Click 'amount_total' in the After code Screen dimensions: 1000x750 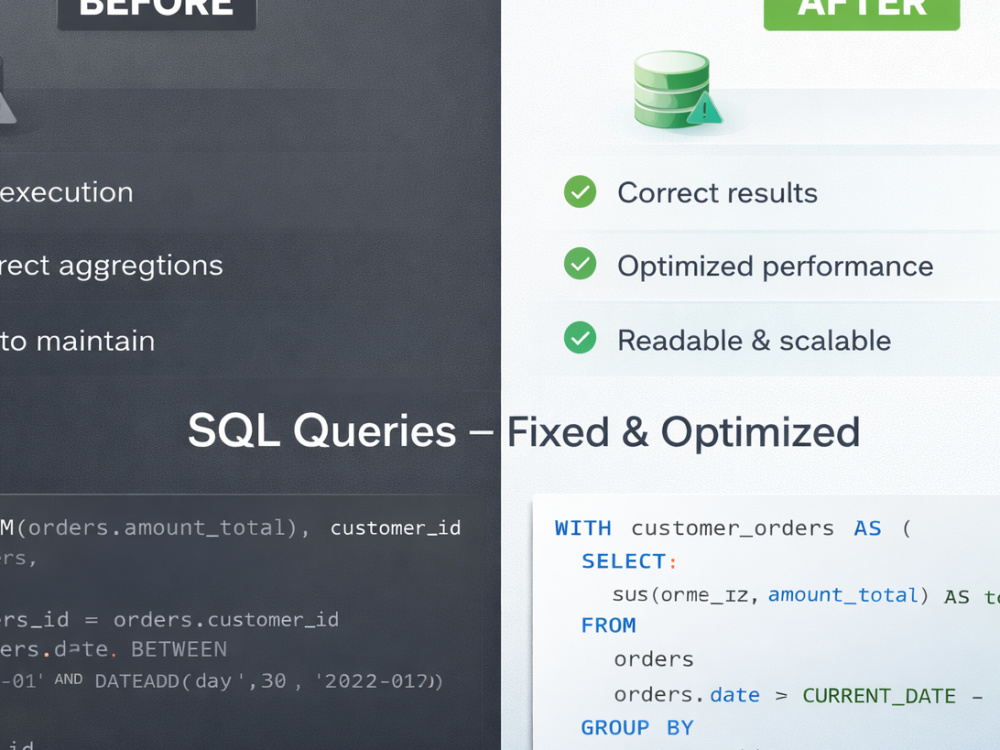click(x=842, y=595)
